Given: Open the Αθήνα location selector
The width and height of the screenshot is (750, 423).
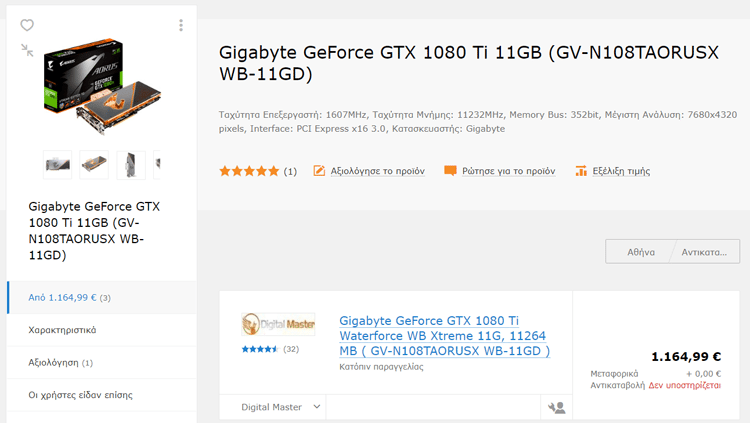Looking at the screenshot, I should click(x=640, y=252).
